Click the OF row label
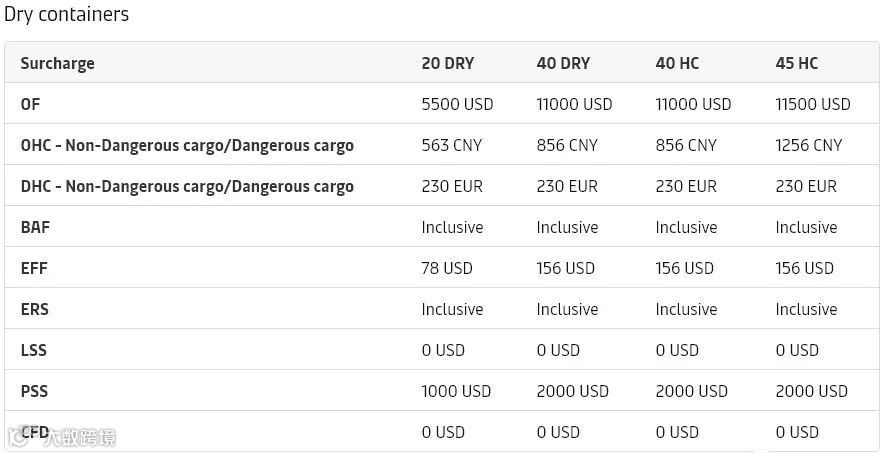The height and width of the screenshot is (454, 884). 30,104
